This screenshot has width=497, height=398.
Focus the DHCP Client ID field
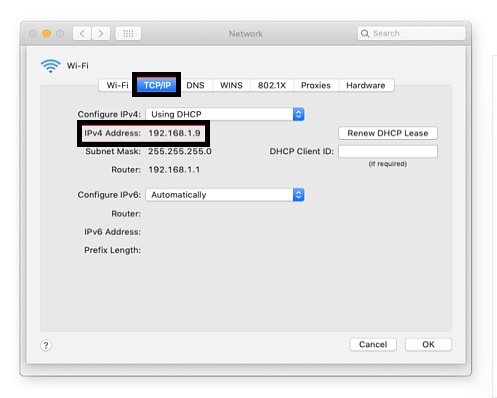click(388, 151)
